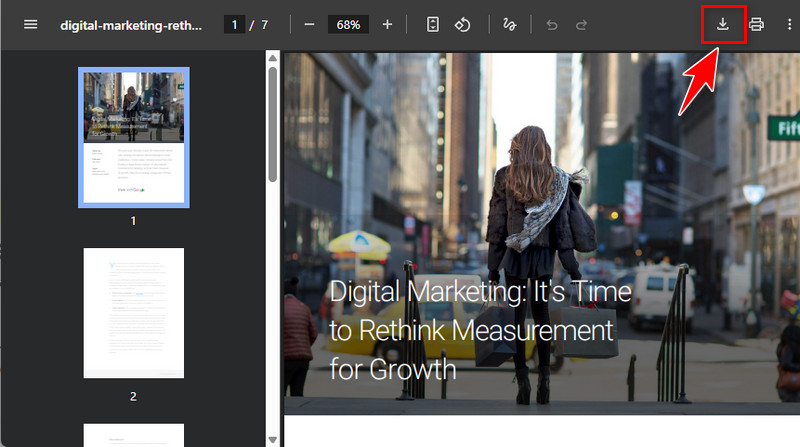Screen dimensions: 800x447
Task: Zoom in with the plus button
Action: point(387,24)
